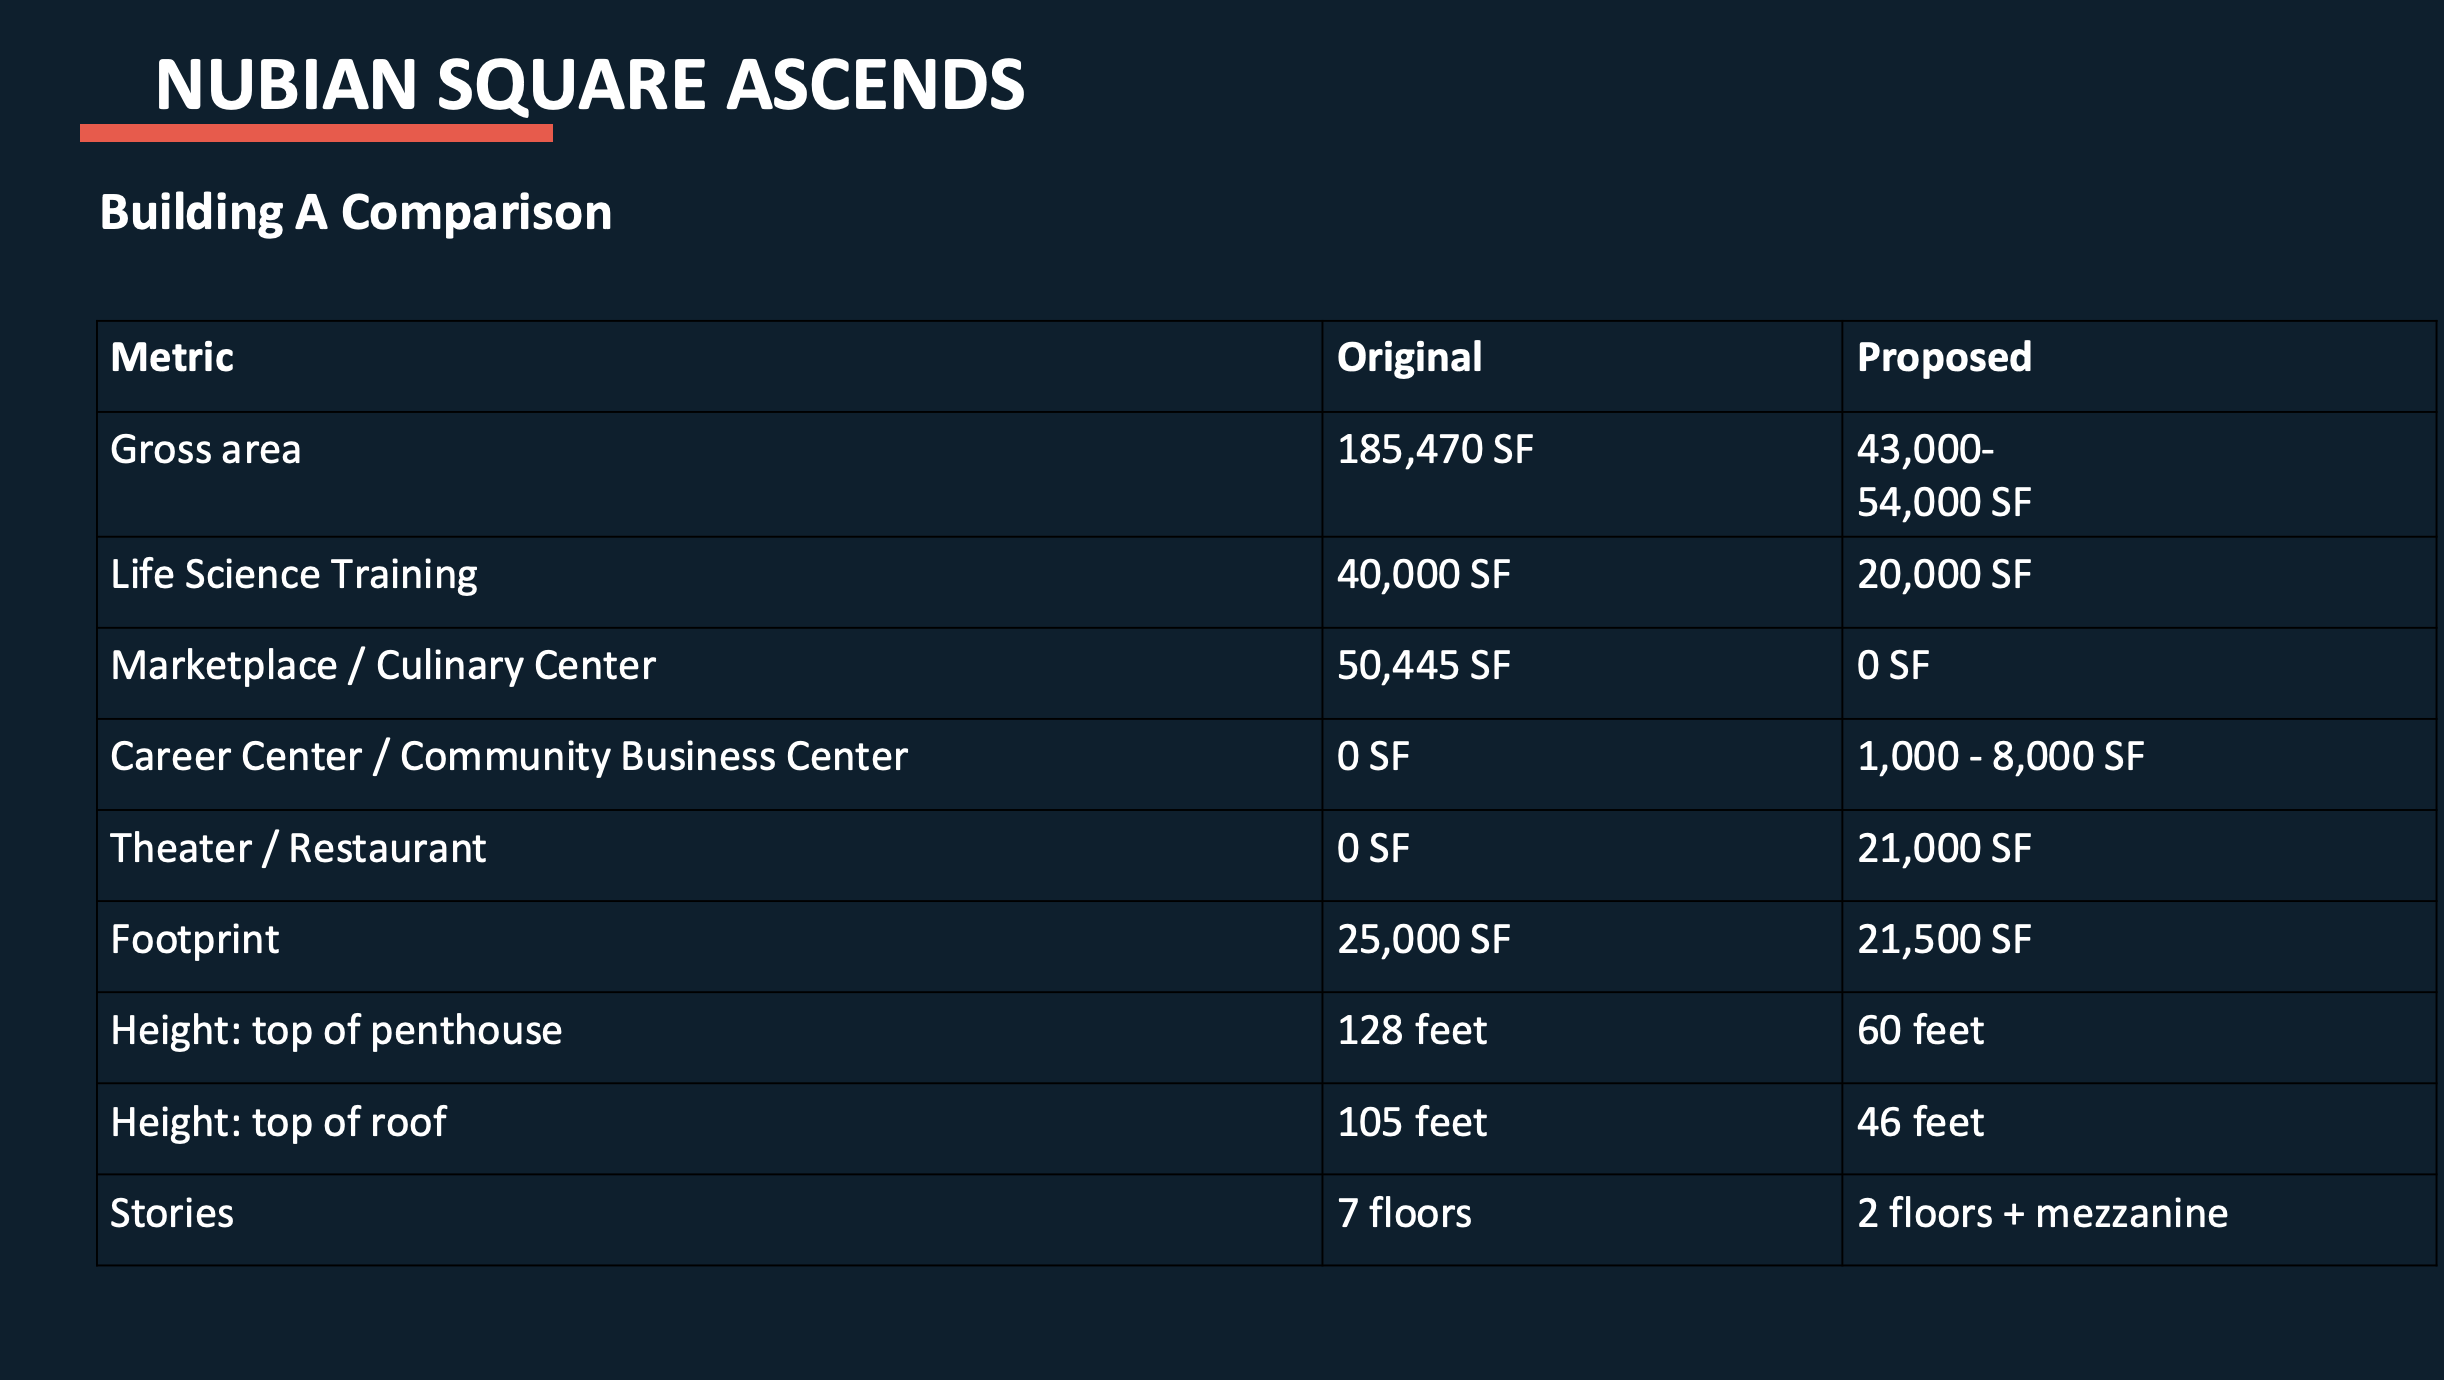Screen dimensions: 2444x1380
Task: Select Career Center / Community Business Center
Action: click(509, 757)
